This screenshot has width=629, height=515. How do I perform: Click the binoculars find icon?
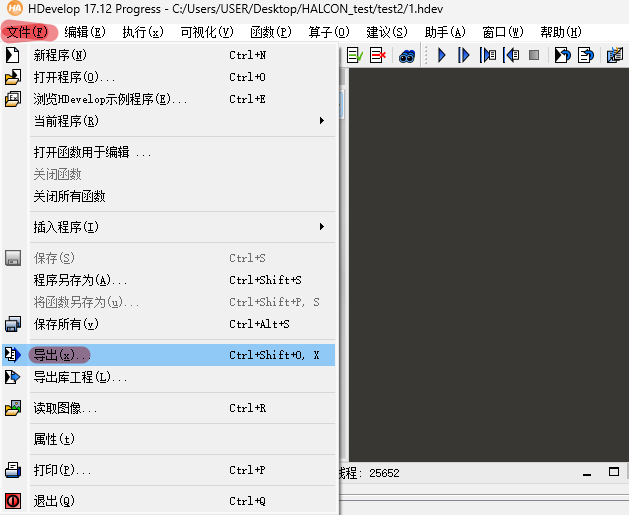[407, 56]
